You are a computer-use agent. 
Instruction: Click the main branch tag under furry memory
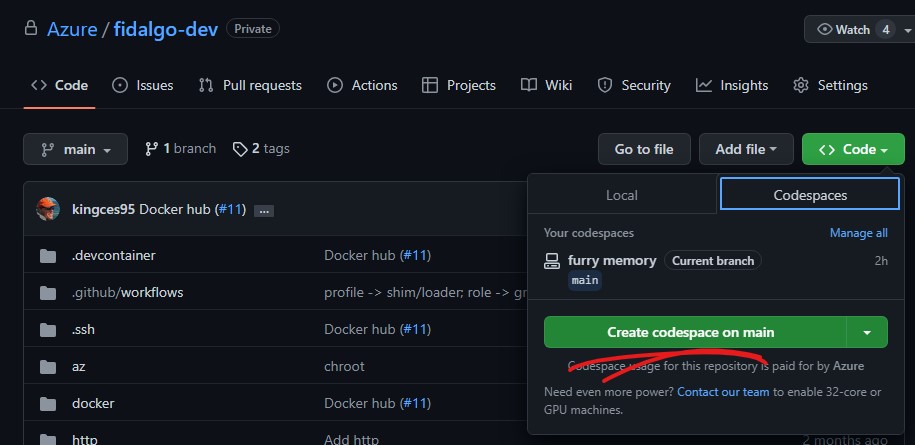pyautogui.click(x=585, y=280)
